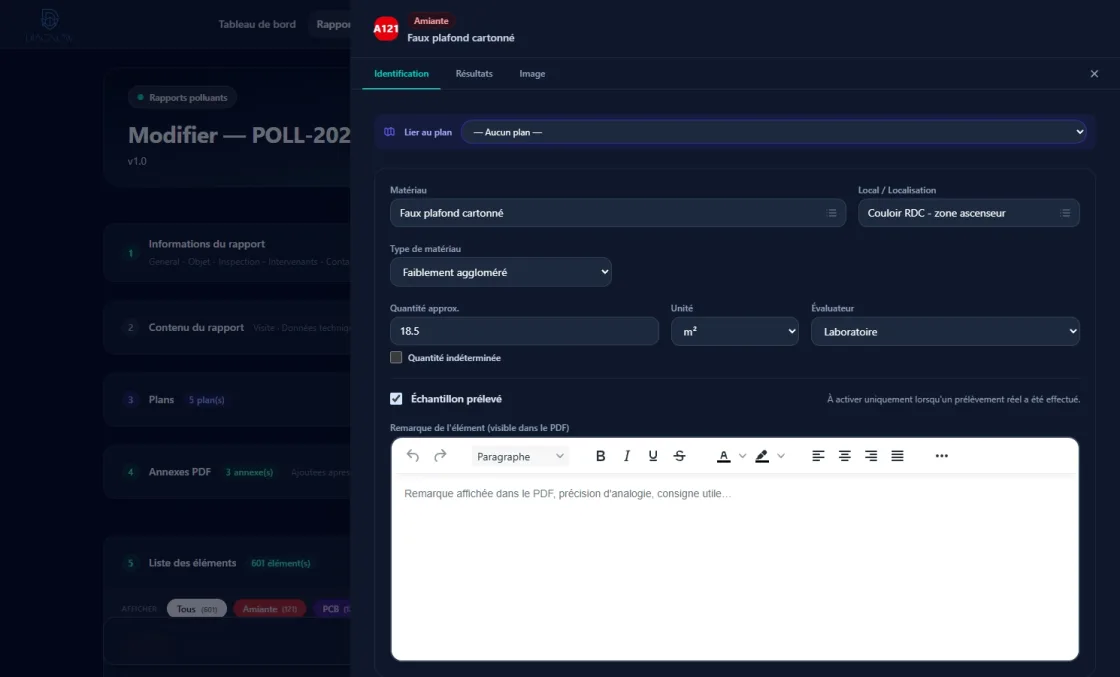Click the 3 annexe(s) label
This screenshot has height=677, width=1120.
[x=249, y=472]
